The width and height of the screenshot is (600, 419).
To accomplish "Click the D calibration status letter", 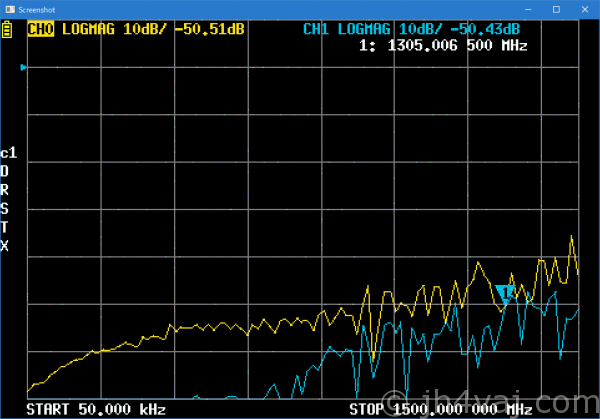I will pos(5,172).
